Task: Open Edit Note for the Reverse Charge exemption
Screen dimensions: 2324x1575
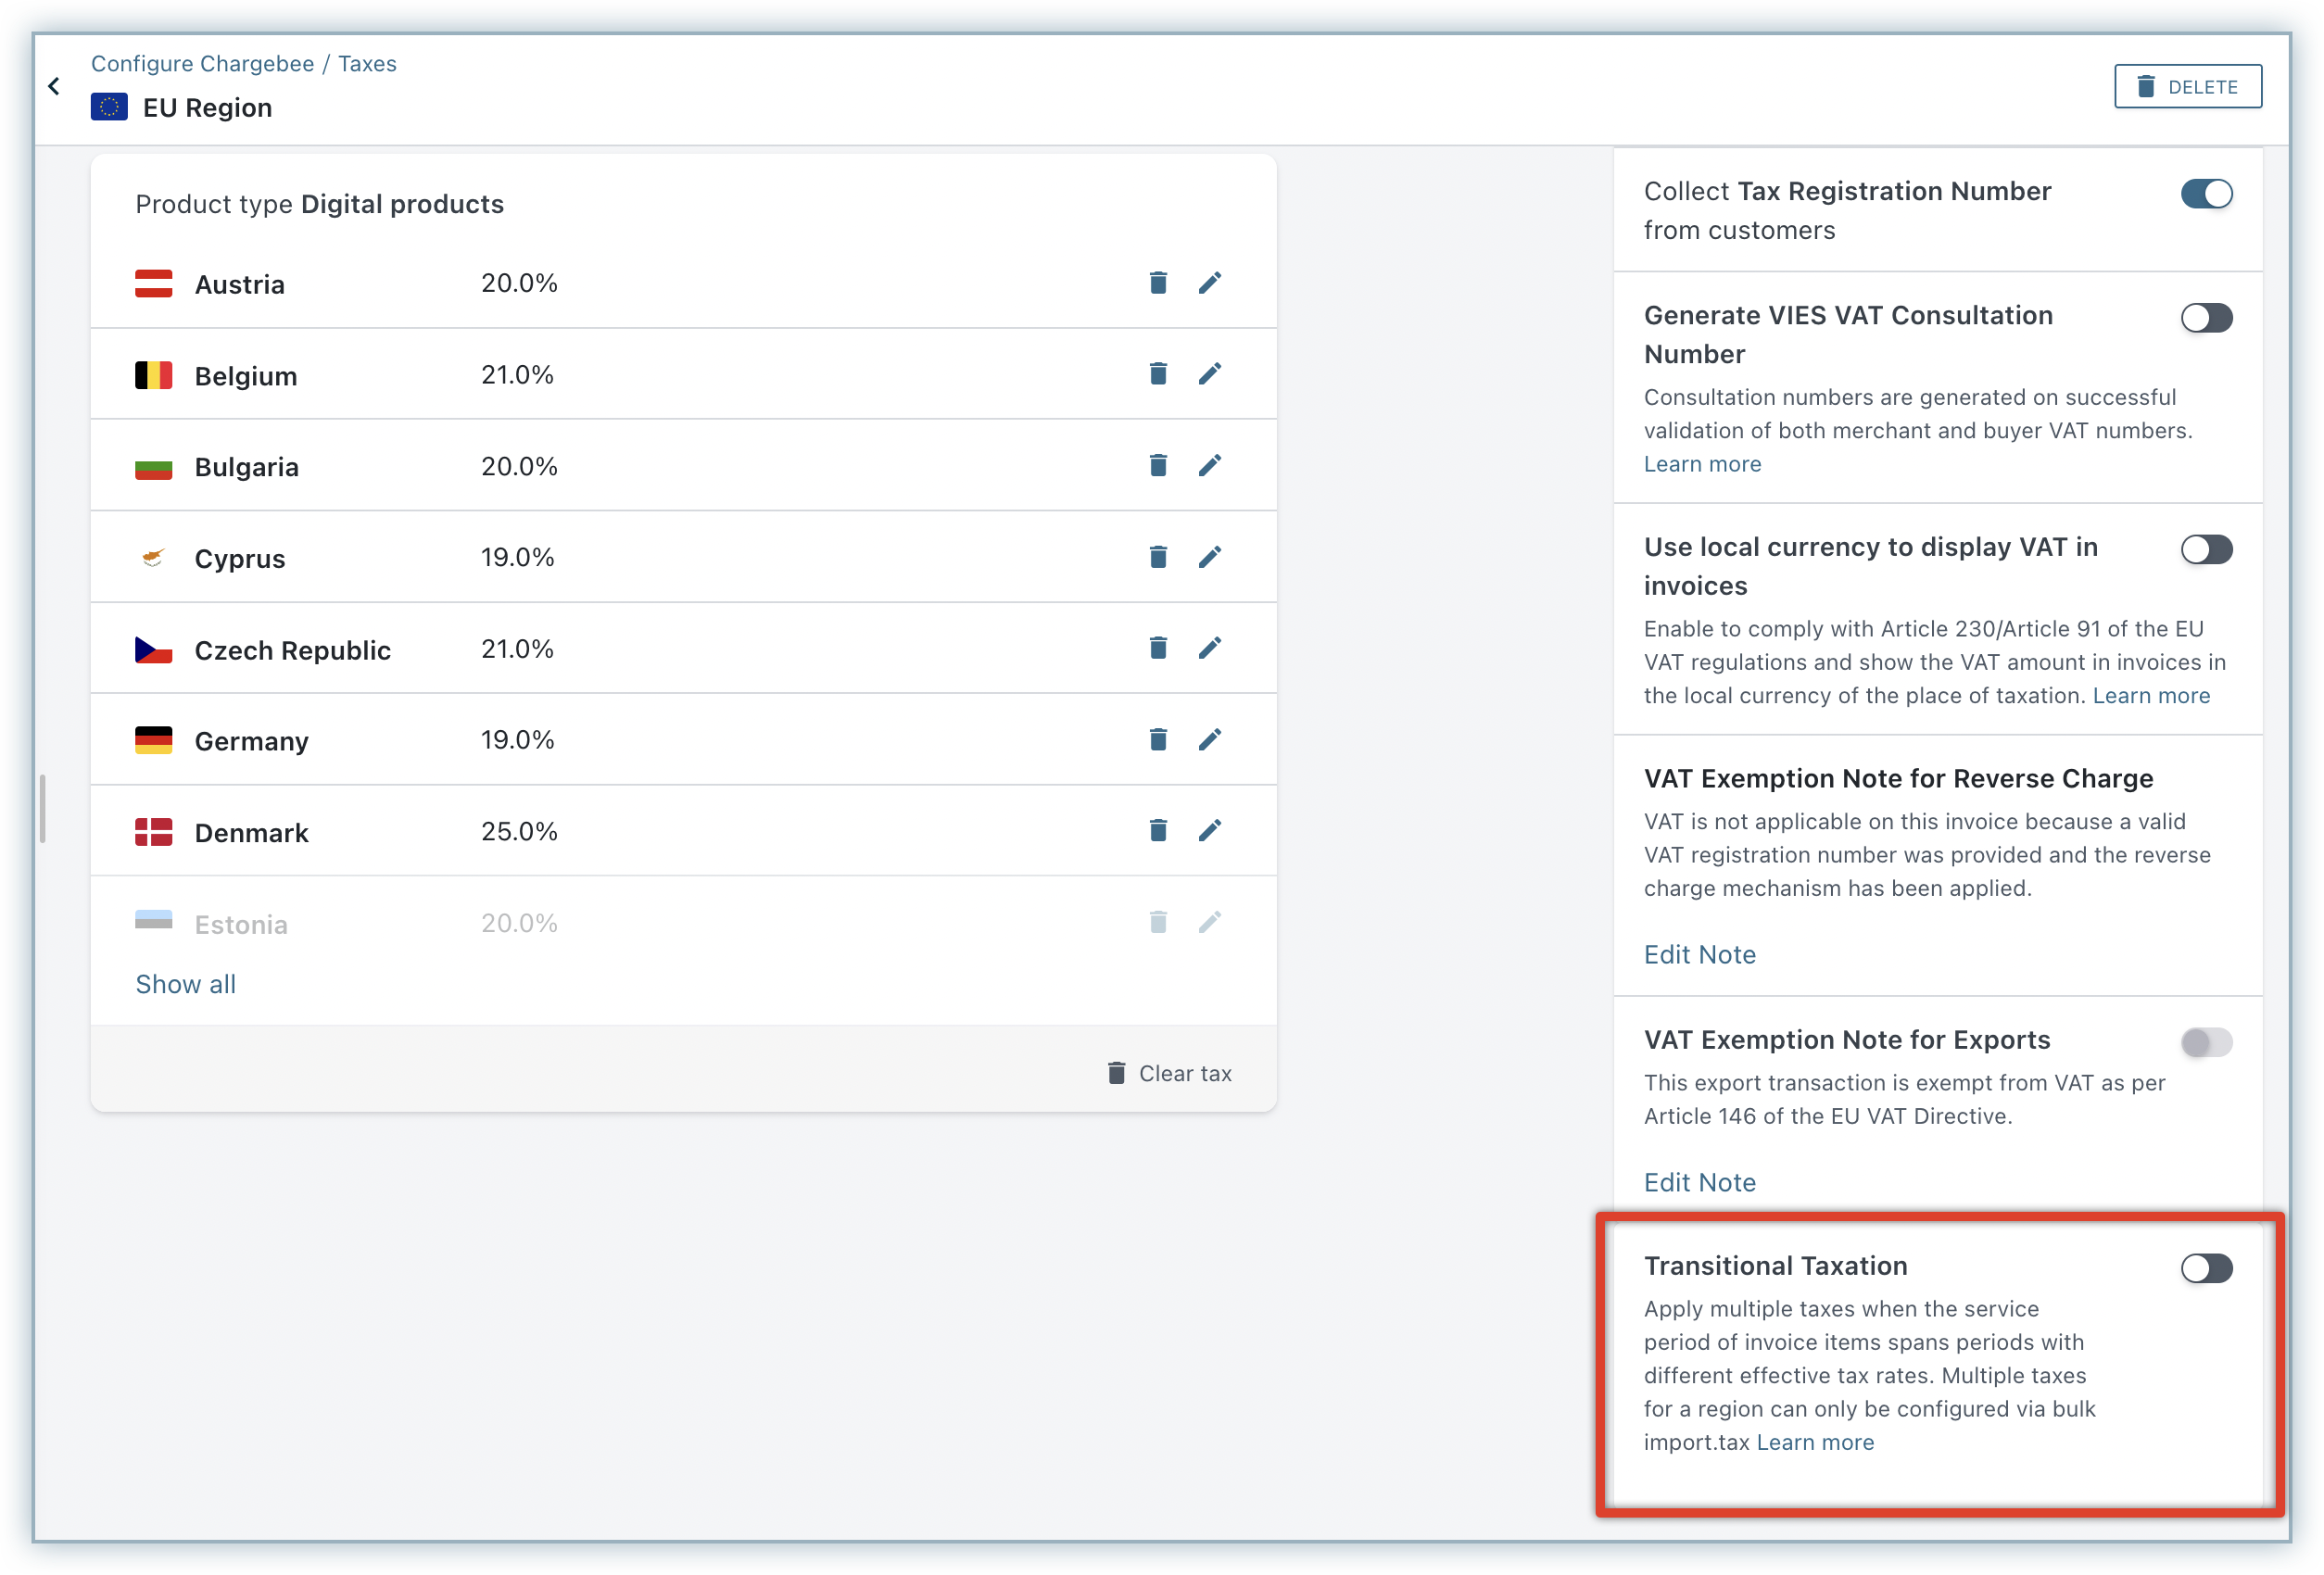Action: [1699, 954]
